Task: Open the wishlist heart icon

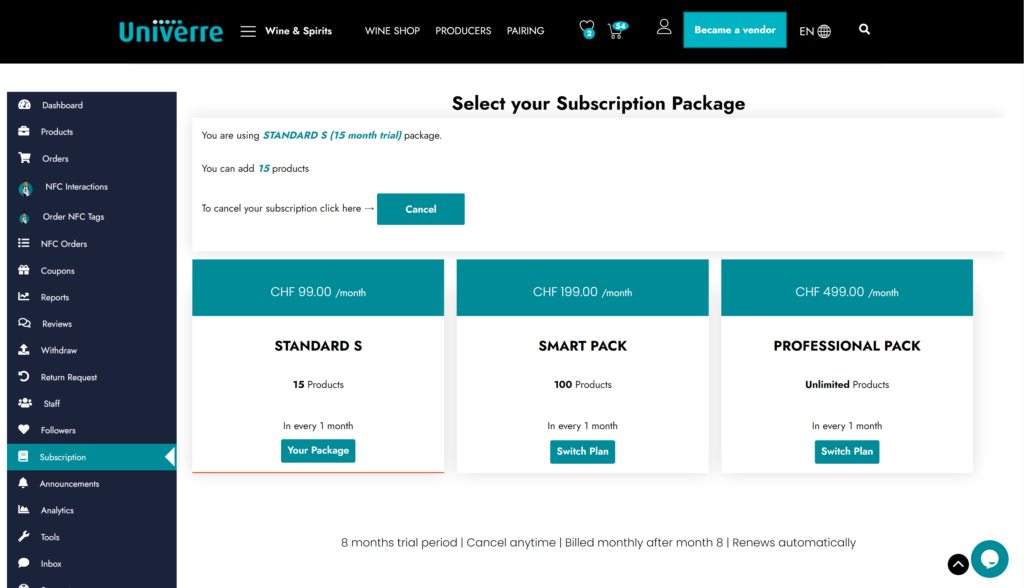Action: [x=586, y=29]
